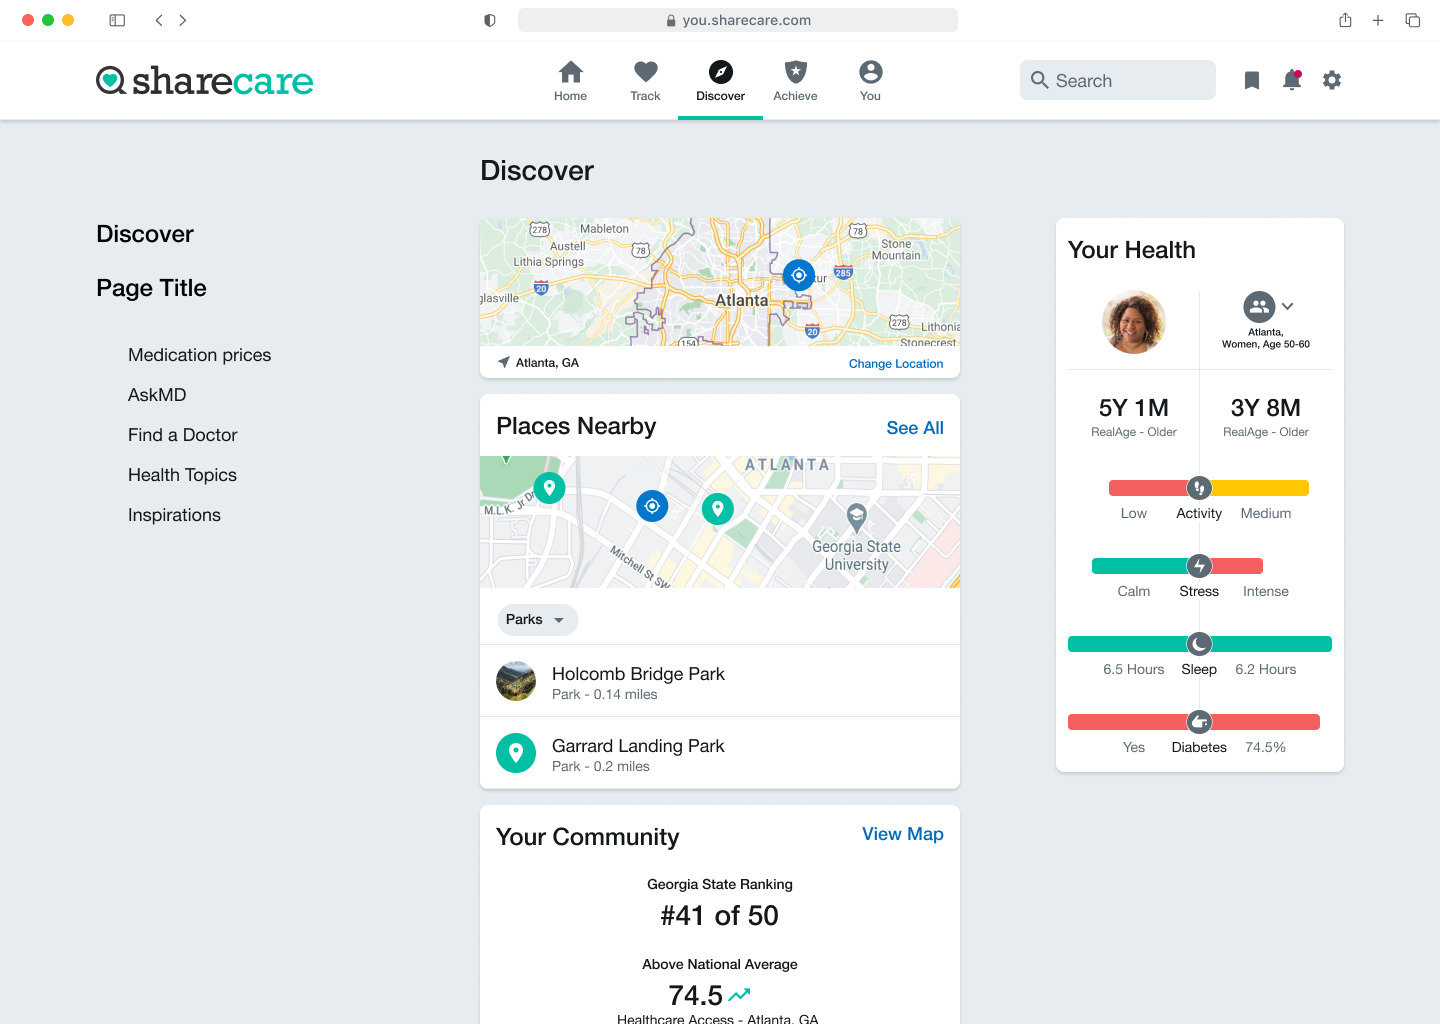
Task: Go forward with browser forward arrow
Action: (x=183, y=20)
